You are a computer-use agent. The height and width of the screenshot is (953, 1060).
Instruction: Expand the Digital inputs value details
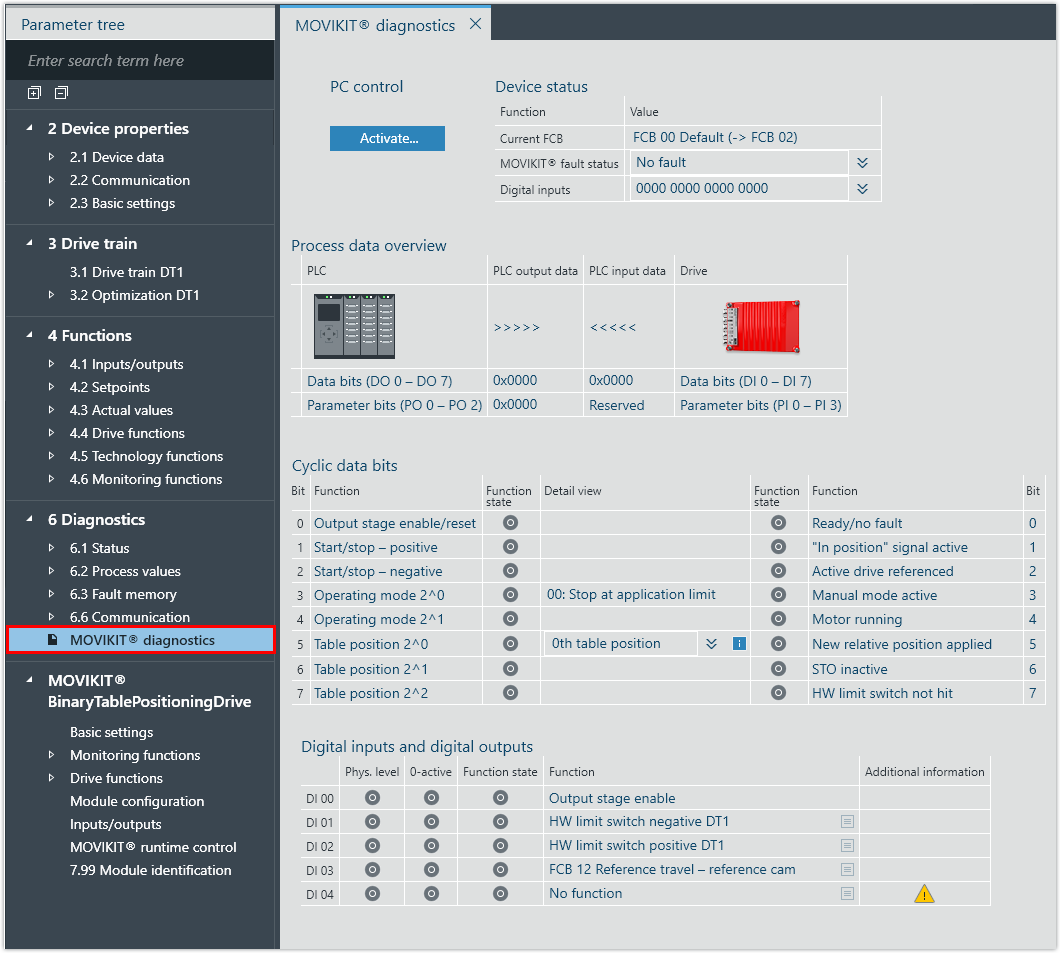863,189
